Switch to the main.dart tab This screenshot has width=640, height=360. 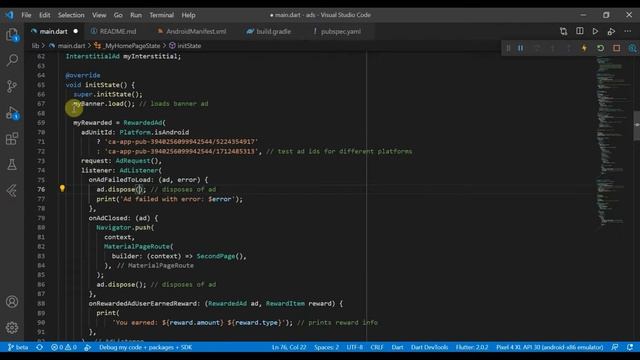[x=53, y=31]
